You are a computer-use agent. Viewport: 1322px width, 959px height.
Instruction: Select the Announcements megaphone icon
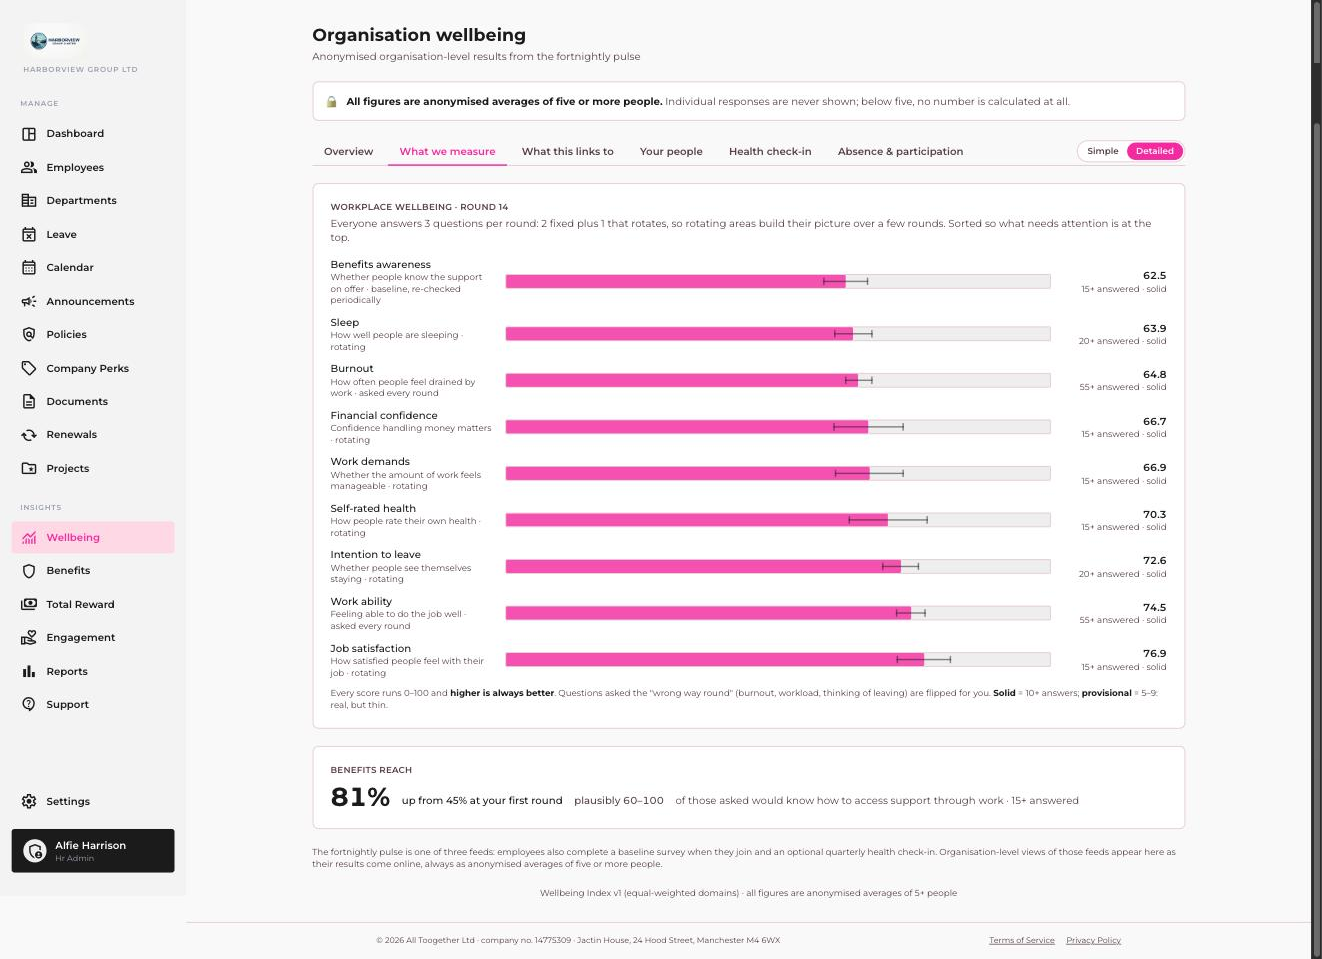click(x=29, y=301)
